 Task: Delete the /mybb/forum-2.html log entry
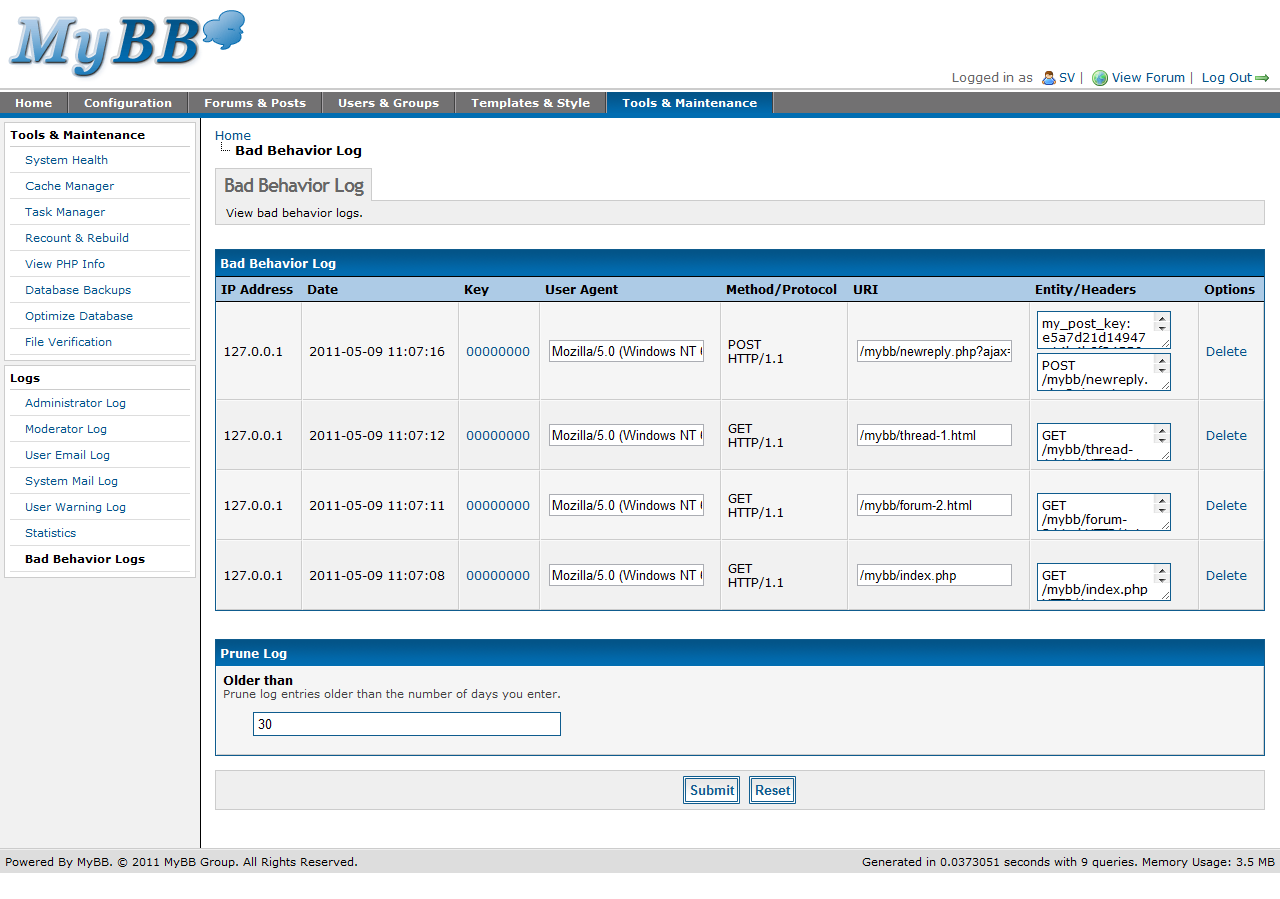pos(1226,505)
